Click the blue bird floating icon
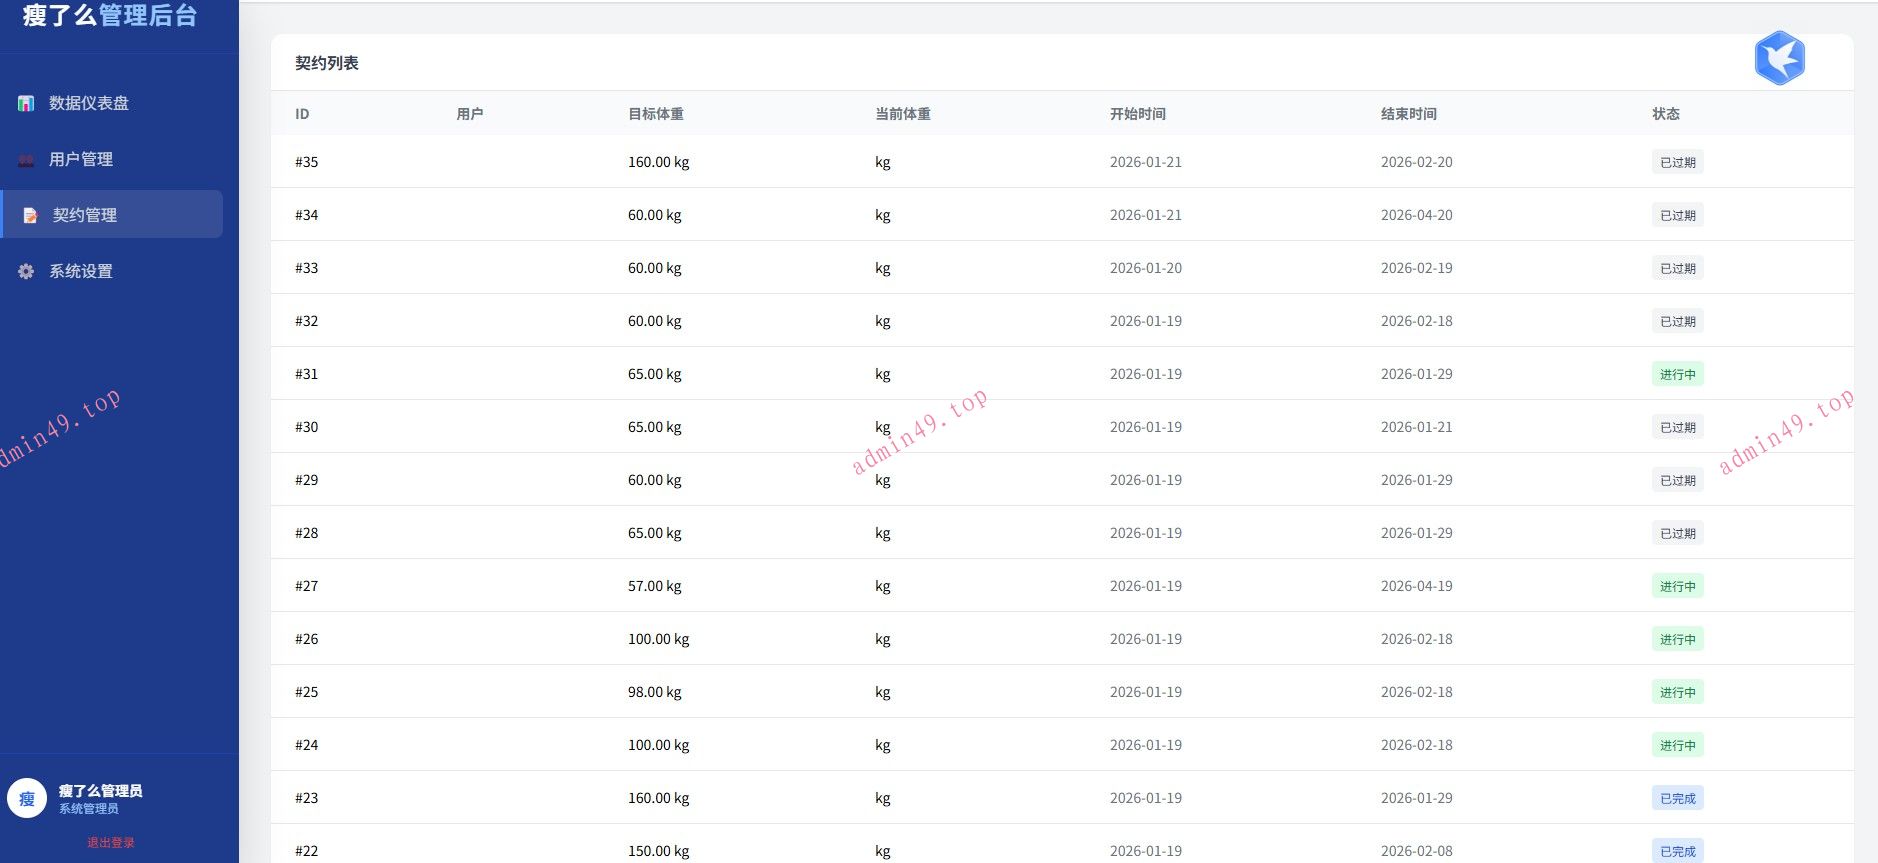 [1779, 58]
